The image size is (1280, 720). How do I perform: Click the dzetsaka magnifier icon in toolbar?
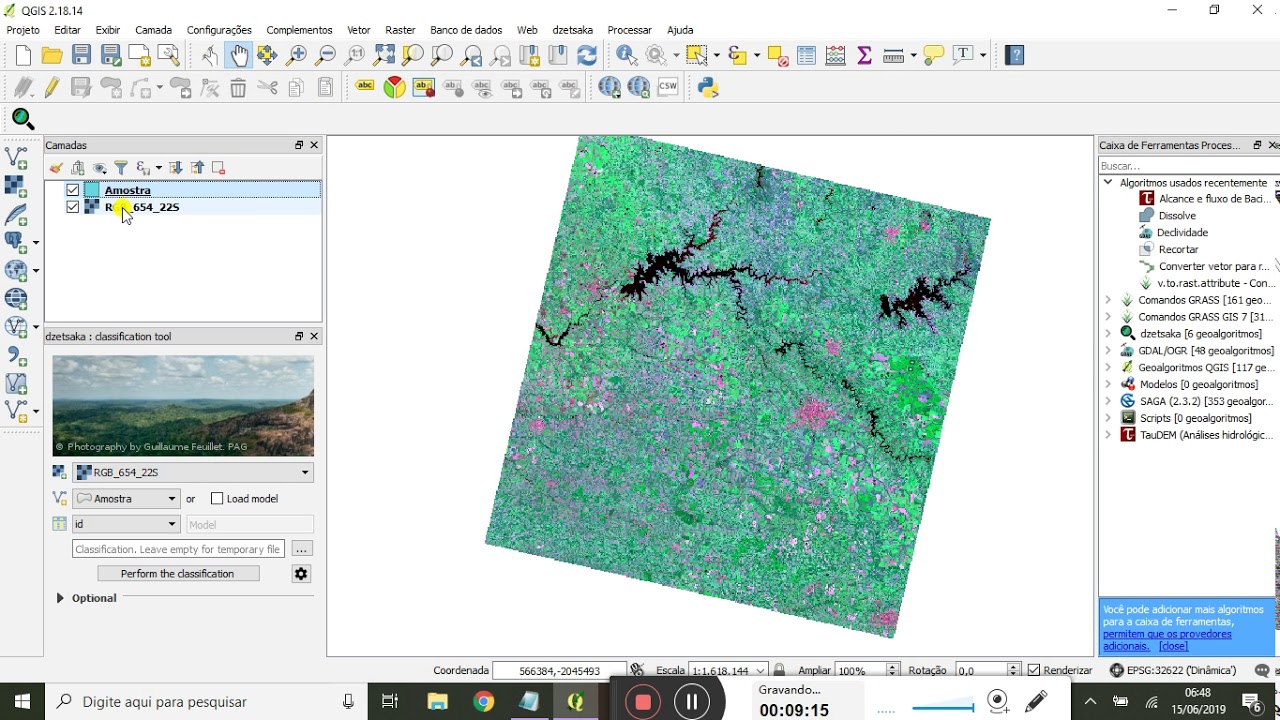23,120
